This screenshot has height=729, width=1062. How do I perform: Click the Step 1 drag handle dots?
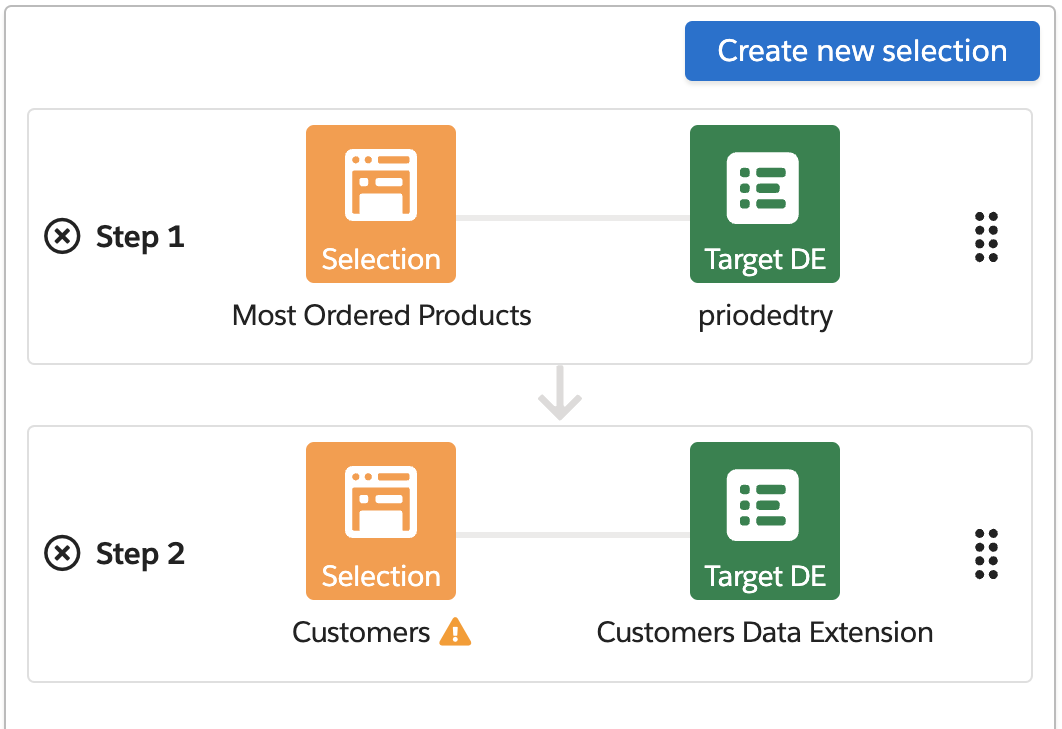pyautogui.click(x=986, y=237)
